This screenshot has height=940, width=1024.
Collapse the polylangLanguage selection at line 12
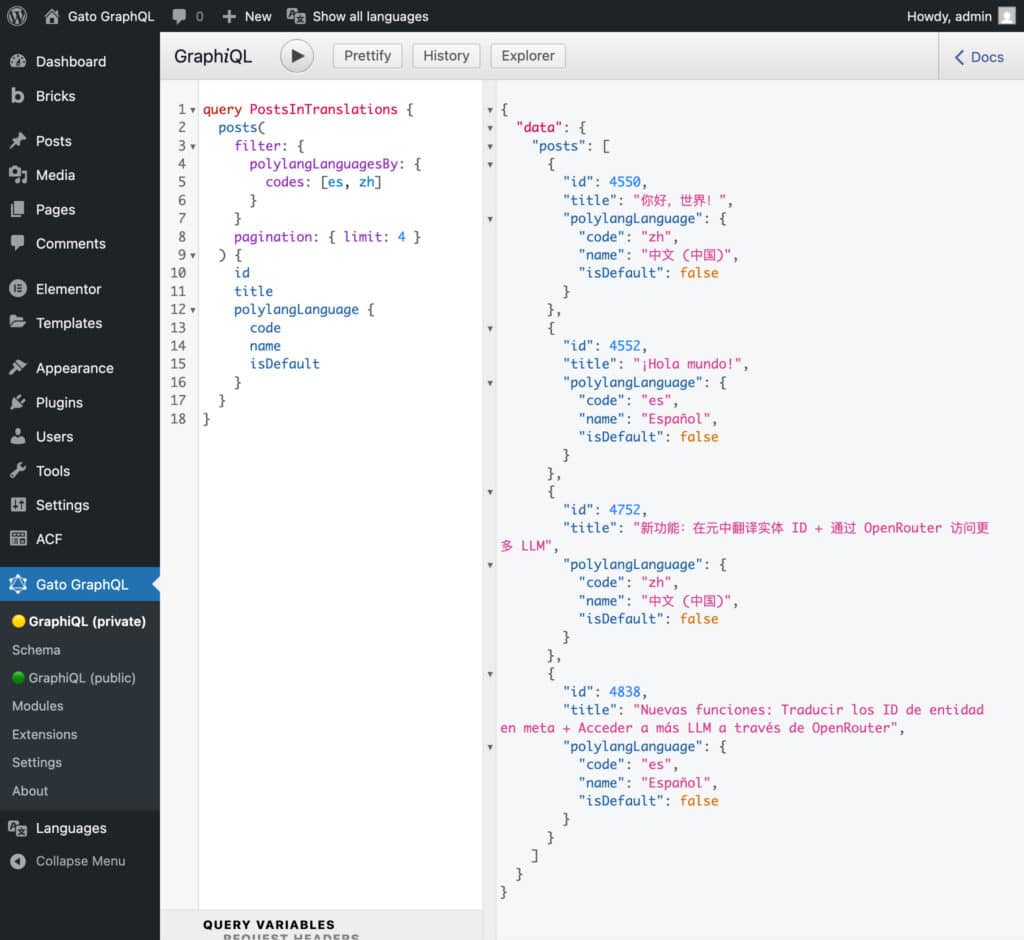(x=193, y=310)
